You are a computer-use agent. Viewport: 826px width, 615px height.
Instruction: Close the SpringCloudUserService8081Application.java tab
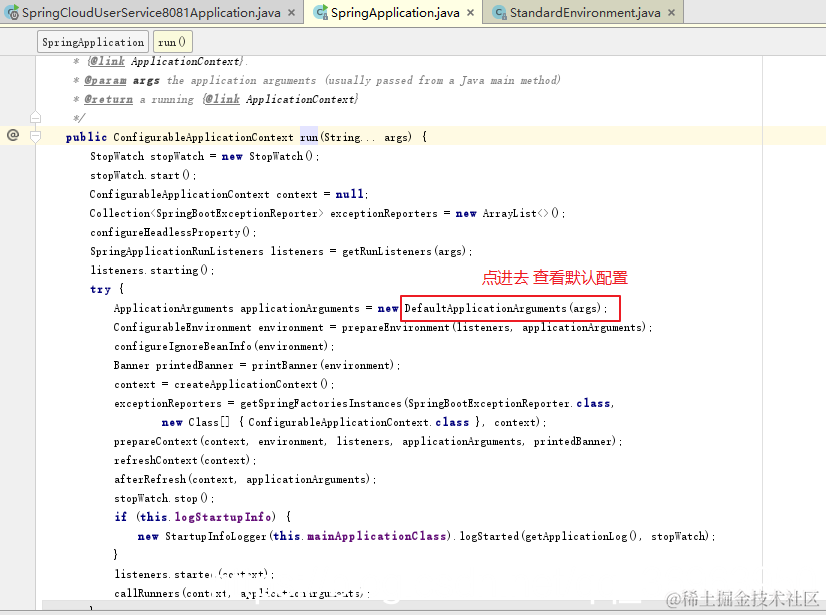pyautogui.click(x=291, y=13)
